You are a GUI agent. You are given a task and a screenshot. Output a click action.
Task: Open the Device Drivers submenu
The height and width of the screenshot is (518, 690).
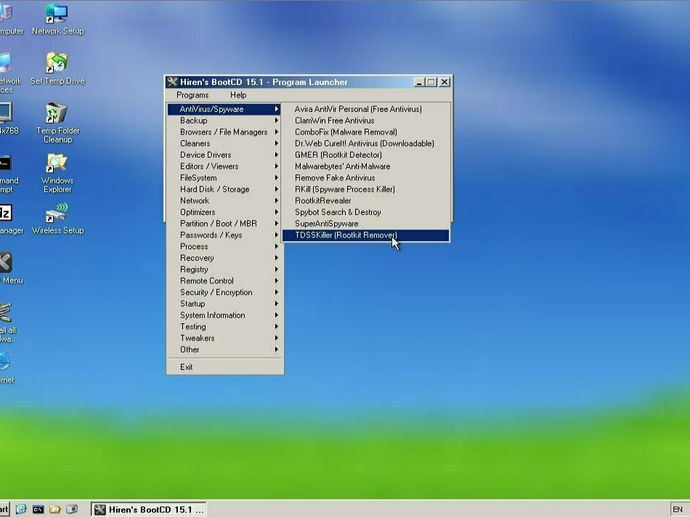point(224,155)
